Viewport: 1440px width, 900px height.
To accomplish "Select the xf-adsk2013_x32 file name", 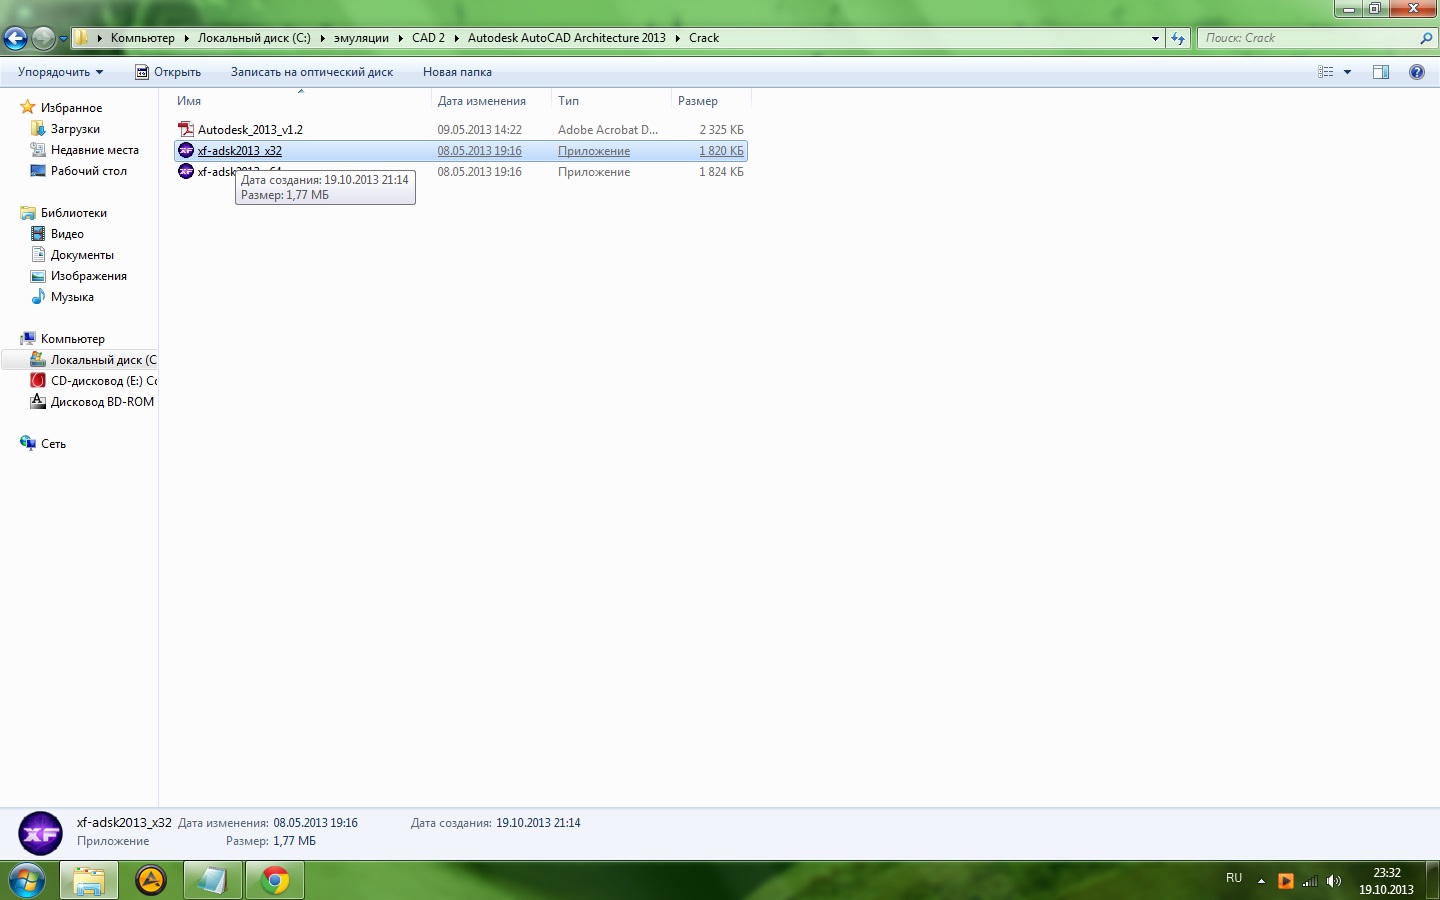I will [x=240, y=151].
